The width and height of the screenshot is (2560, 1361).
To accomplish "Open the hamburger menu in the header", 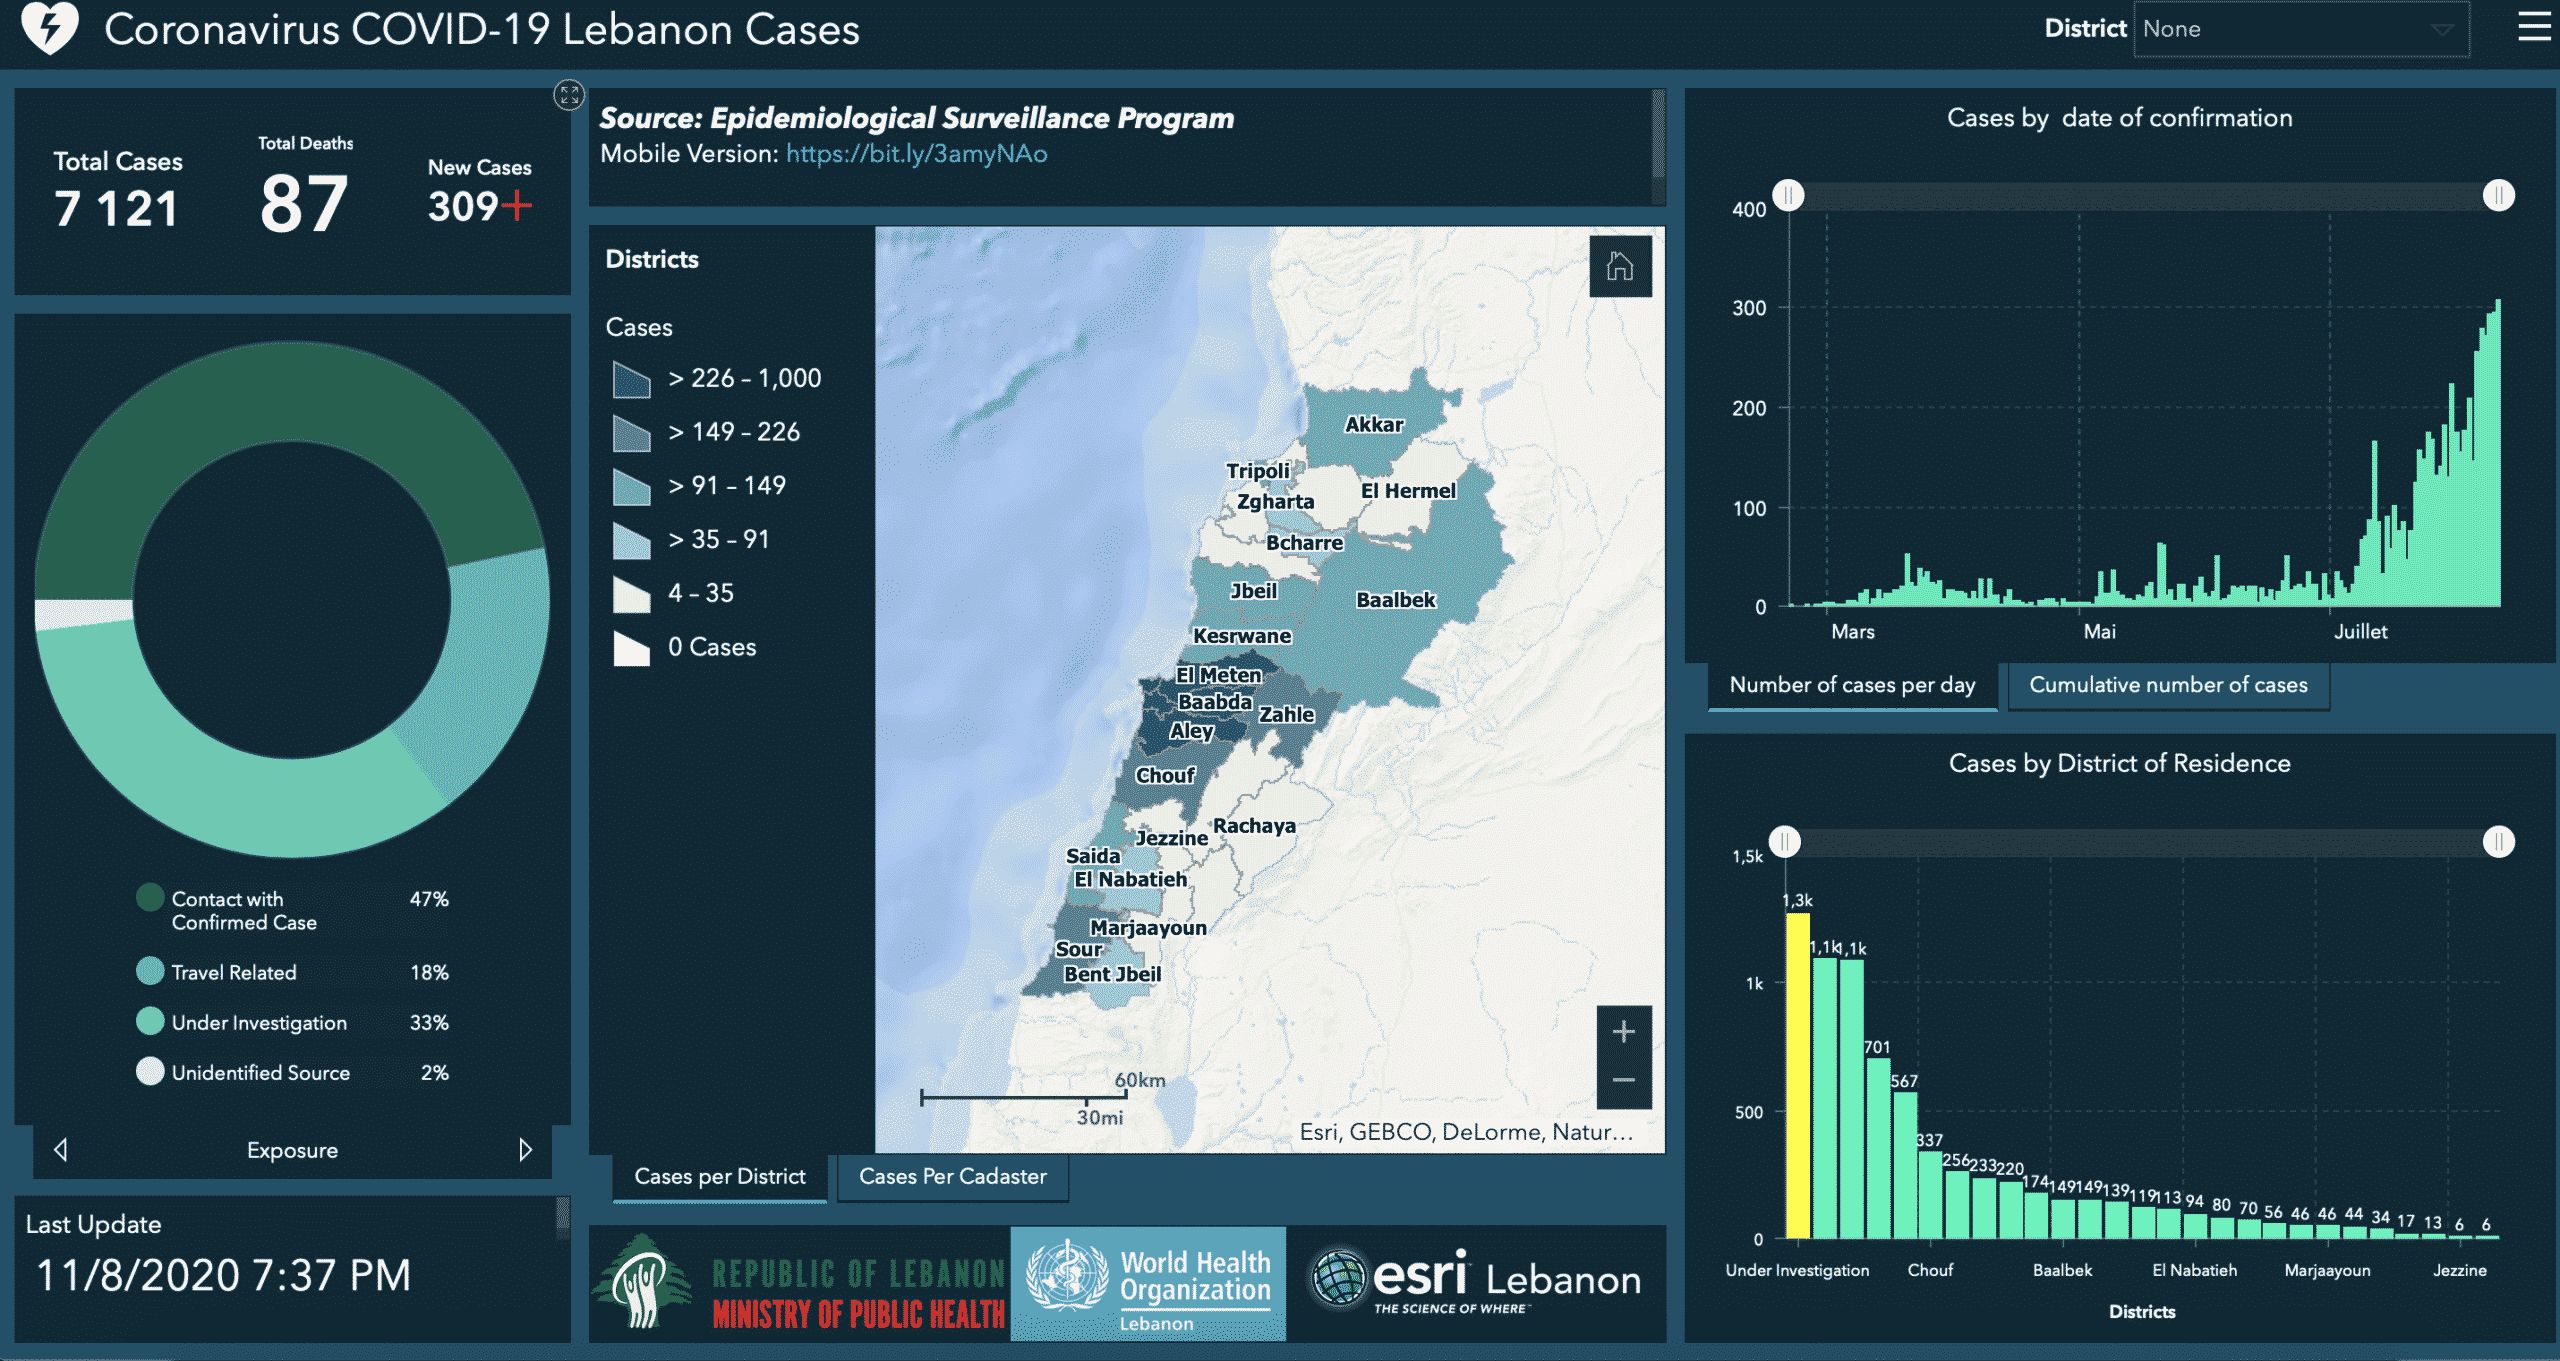I will tap(2533, 27).
